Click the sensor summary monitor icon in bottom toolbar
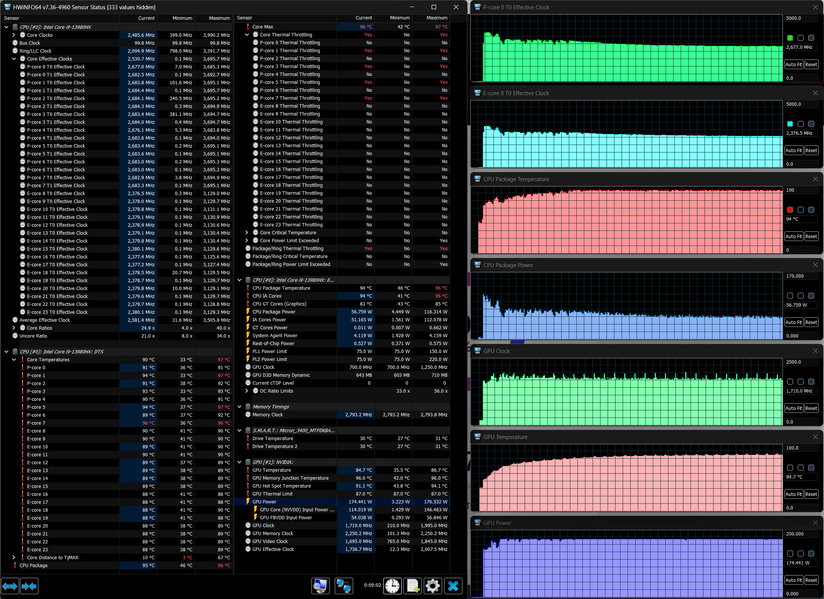 [x=320, y=585]
